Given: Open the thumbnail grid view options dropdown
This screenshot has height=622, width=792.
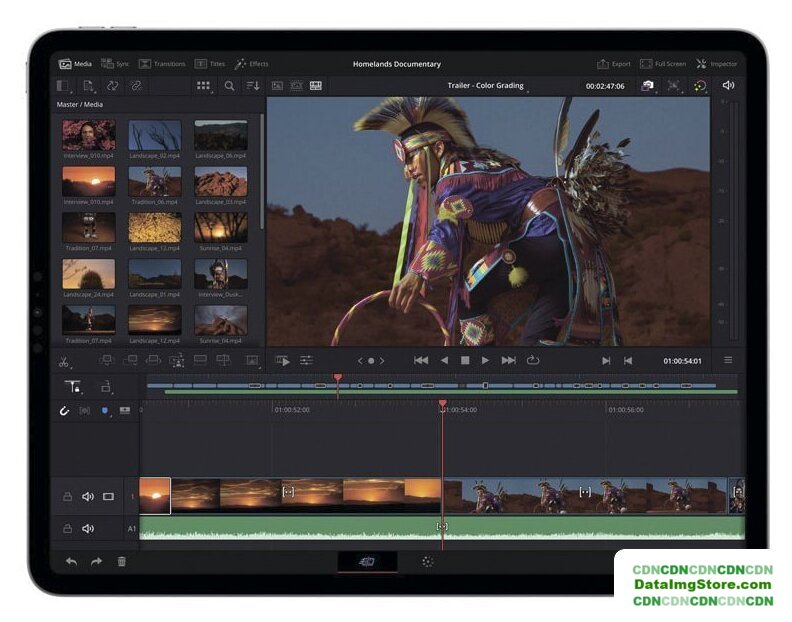Looking at the screenshot, I should click(x=203, y=86).
